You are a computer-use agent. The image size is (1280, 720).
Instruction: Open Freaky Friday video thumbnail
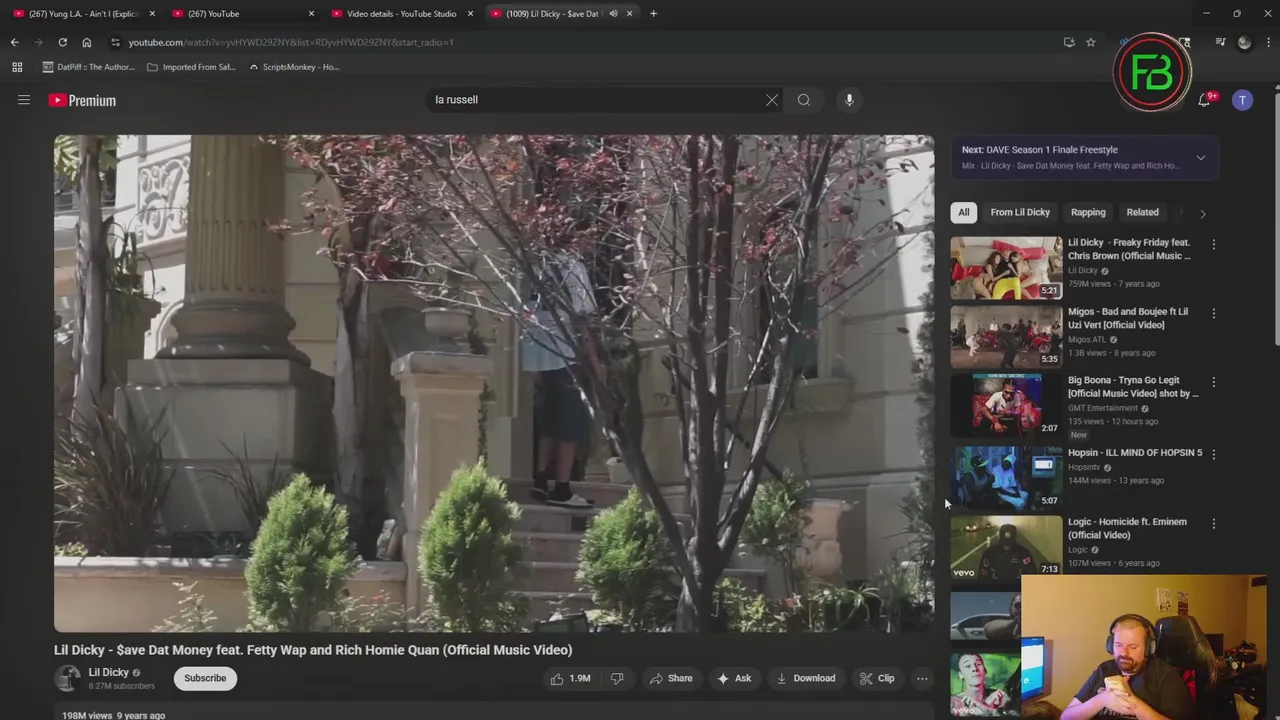(1006, 268)
